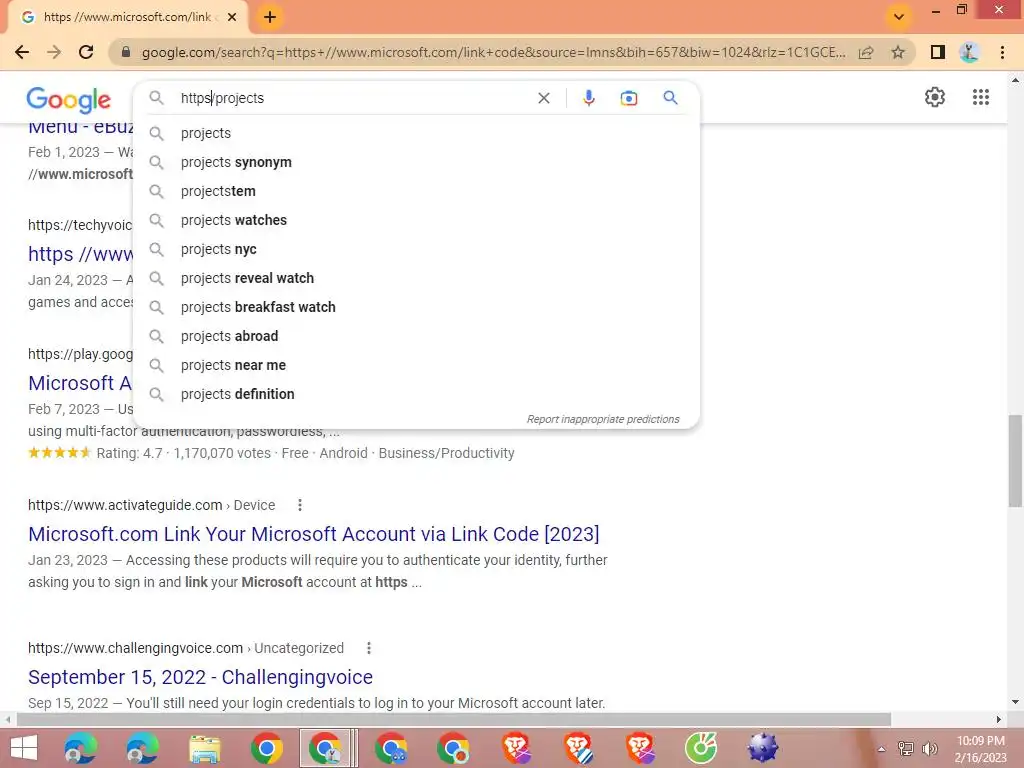Open more options for activateguide.com result
Screen dimensions: 1024x768
click(300, 505)
